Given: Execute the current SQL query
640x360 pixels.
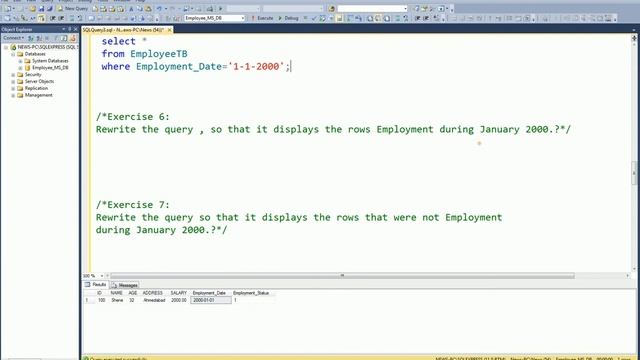Looking at the screenshot, I should point(262,18).
